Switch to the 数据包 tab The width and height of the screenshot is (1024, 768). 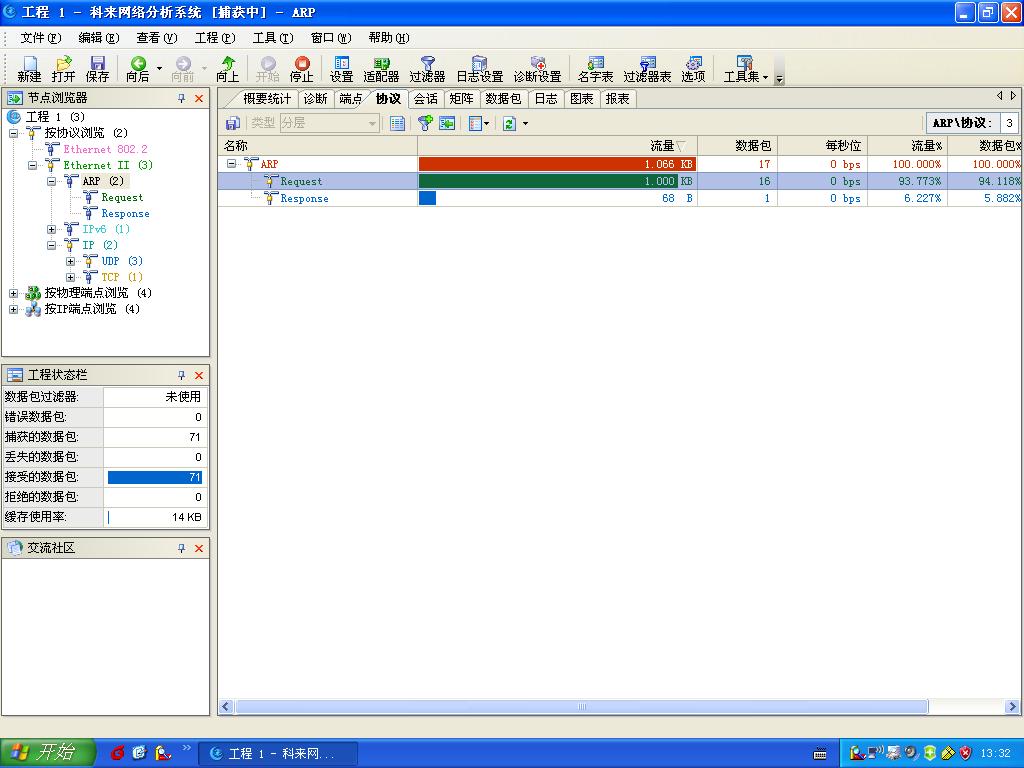click(x=503, y=98)
